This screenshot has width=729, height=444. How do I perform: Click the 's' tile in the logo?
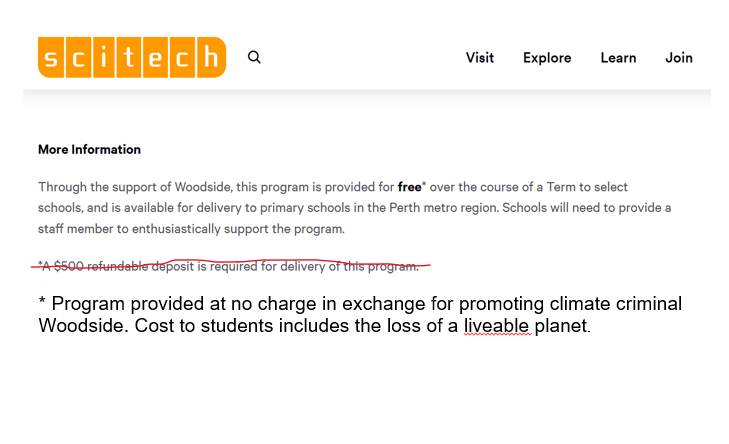click(x=53, y=57)
